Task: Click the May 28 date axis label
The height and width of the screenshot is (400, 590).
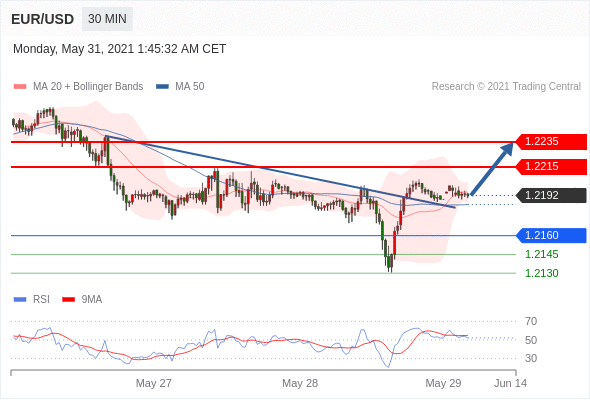Action: (300, 383)
